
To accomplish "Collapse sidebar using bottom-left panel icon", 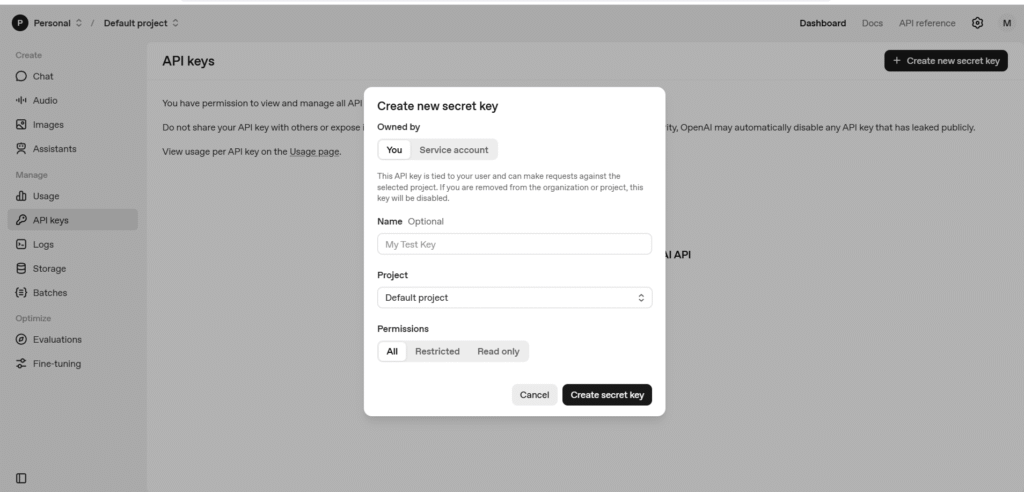I will pos(21,478).
